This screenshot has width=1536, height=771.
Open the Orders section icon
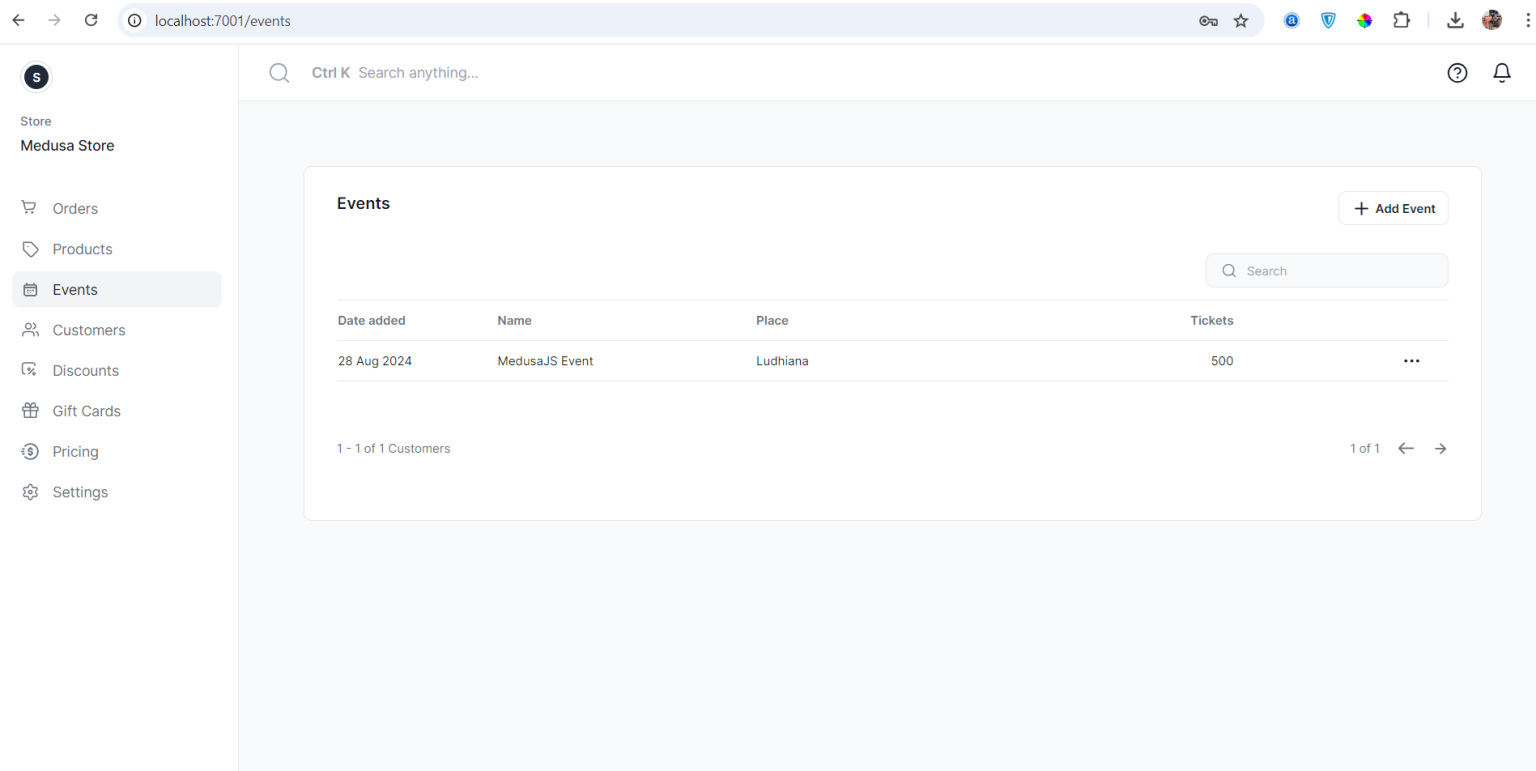tap(30, 208)
